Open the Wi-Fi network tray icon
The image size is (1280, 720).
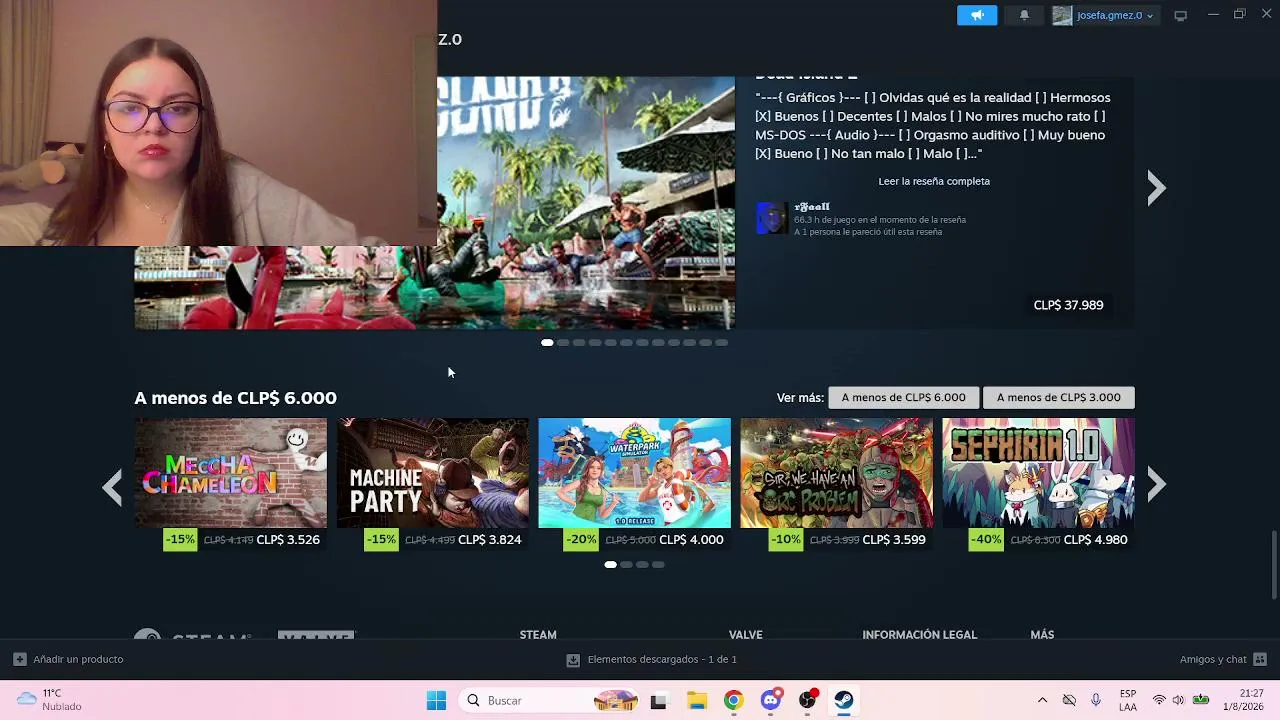pos(1159,700)
